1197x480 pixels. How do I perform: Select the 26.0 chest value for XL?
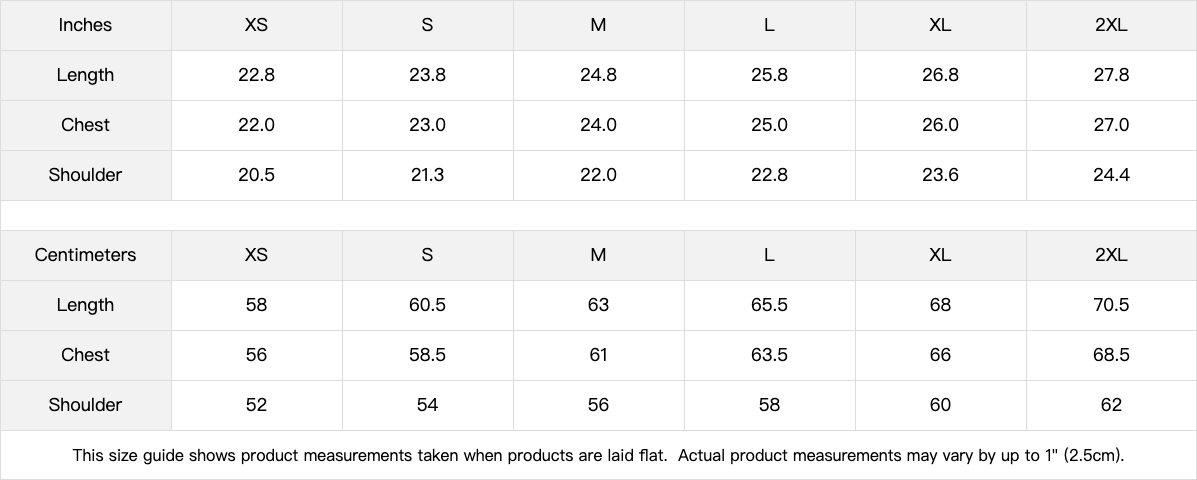[940, 125]
